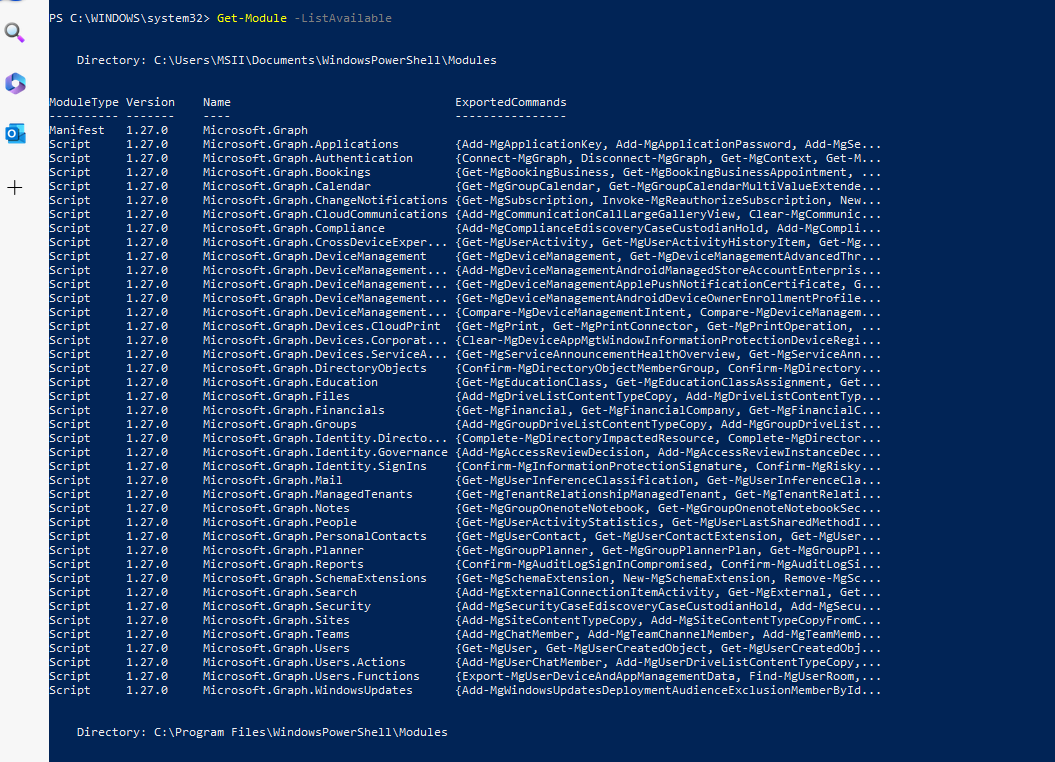
Task: Click the ModuleType column header
Action: tap(83, 101)
